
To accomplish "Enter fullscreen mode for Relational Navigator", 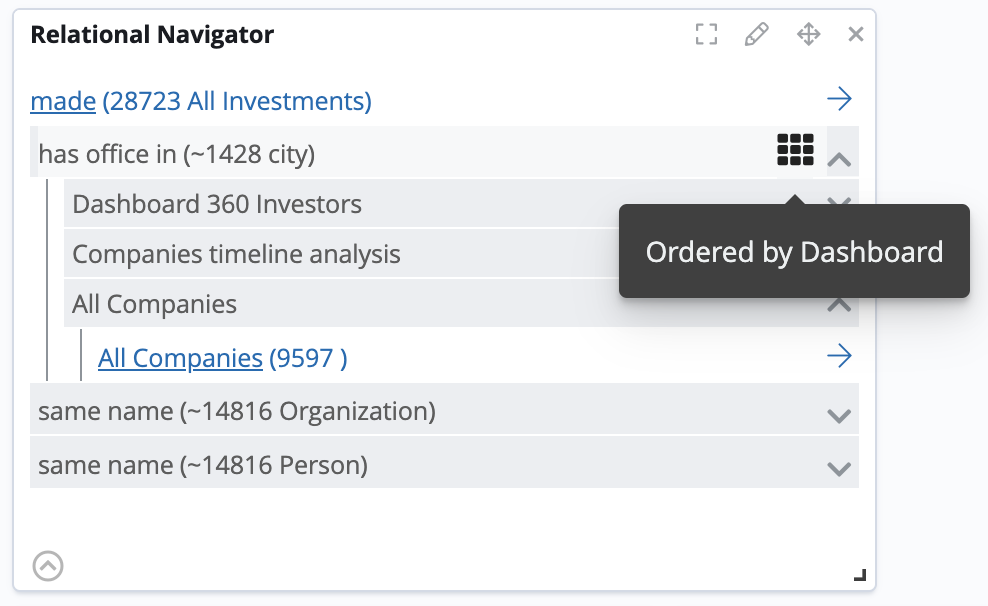I will pyautogui.click(x=706, y=33).
